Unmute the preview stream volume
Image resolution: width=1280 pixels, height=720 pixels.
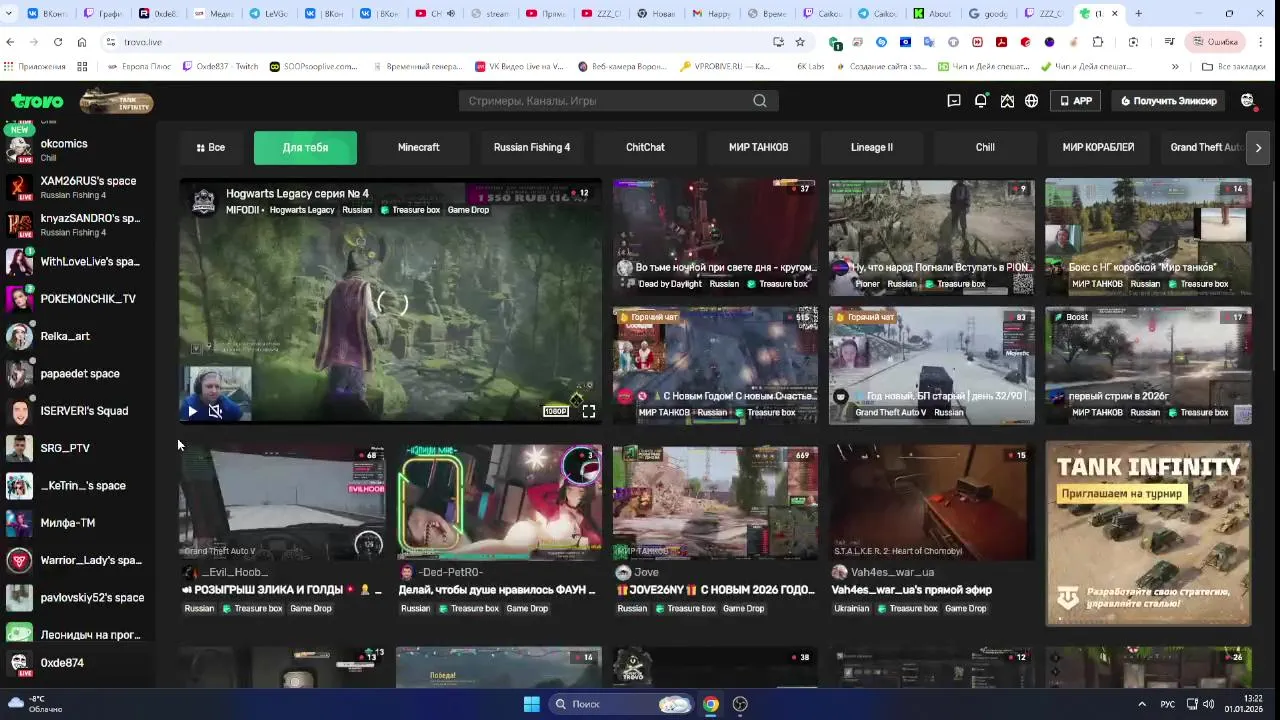pyautogui.click(x=215, y=411)
